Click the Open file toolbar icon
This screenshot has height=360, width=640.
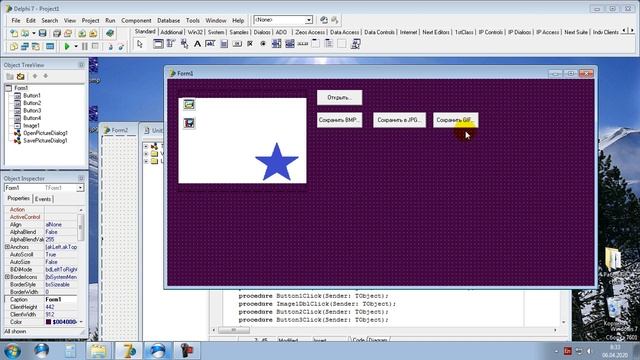pyautogui.click(x=25, y=33)
